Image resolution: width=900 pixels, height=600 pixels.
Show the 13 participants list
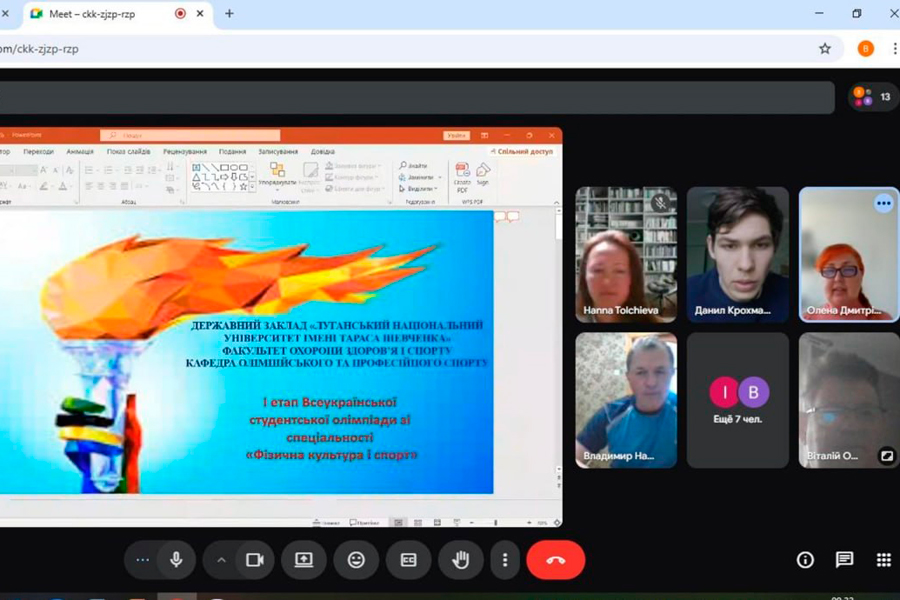[x=874, y=96]
